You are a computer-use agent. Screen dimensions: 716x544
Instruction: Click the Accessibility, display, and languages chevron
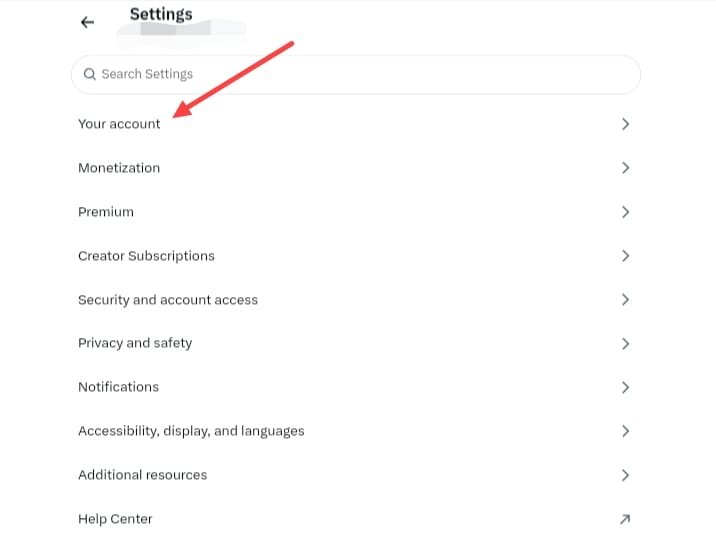(x=626, y=431)
